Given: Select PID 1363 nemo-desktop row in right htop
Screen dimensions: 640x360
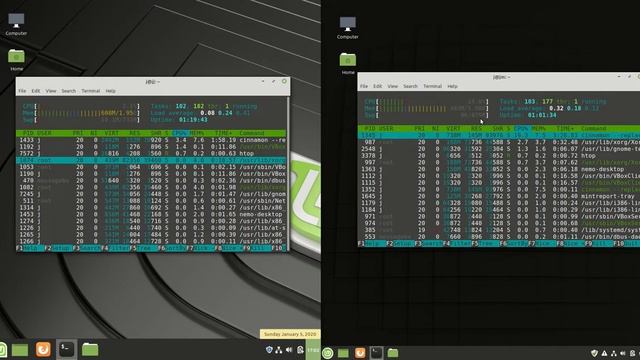Looking at the screenshot, I should point(499,169).
